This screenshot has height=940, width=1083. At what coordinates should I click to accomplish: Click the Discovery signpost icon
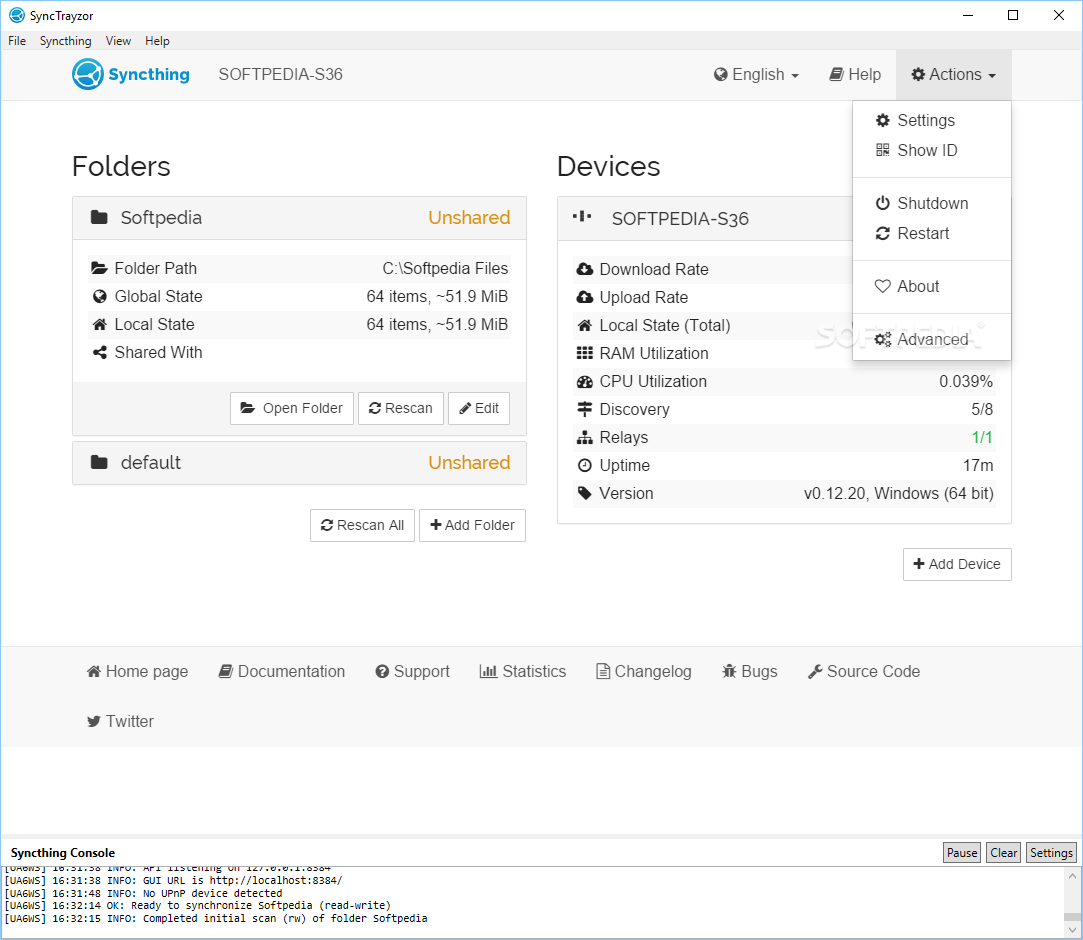tap(584, 410)
